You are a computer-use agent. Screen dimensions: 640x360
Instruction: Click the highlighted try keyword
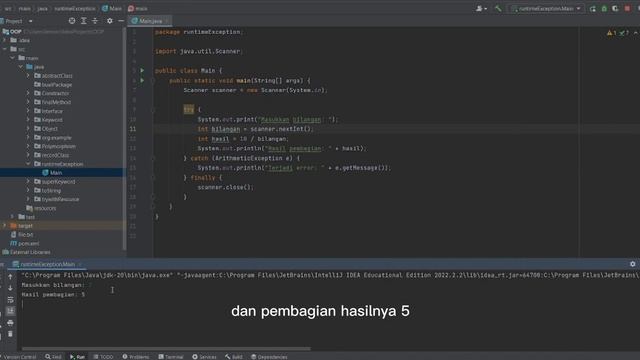tap(189, 109)
